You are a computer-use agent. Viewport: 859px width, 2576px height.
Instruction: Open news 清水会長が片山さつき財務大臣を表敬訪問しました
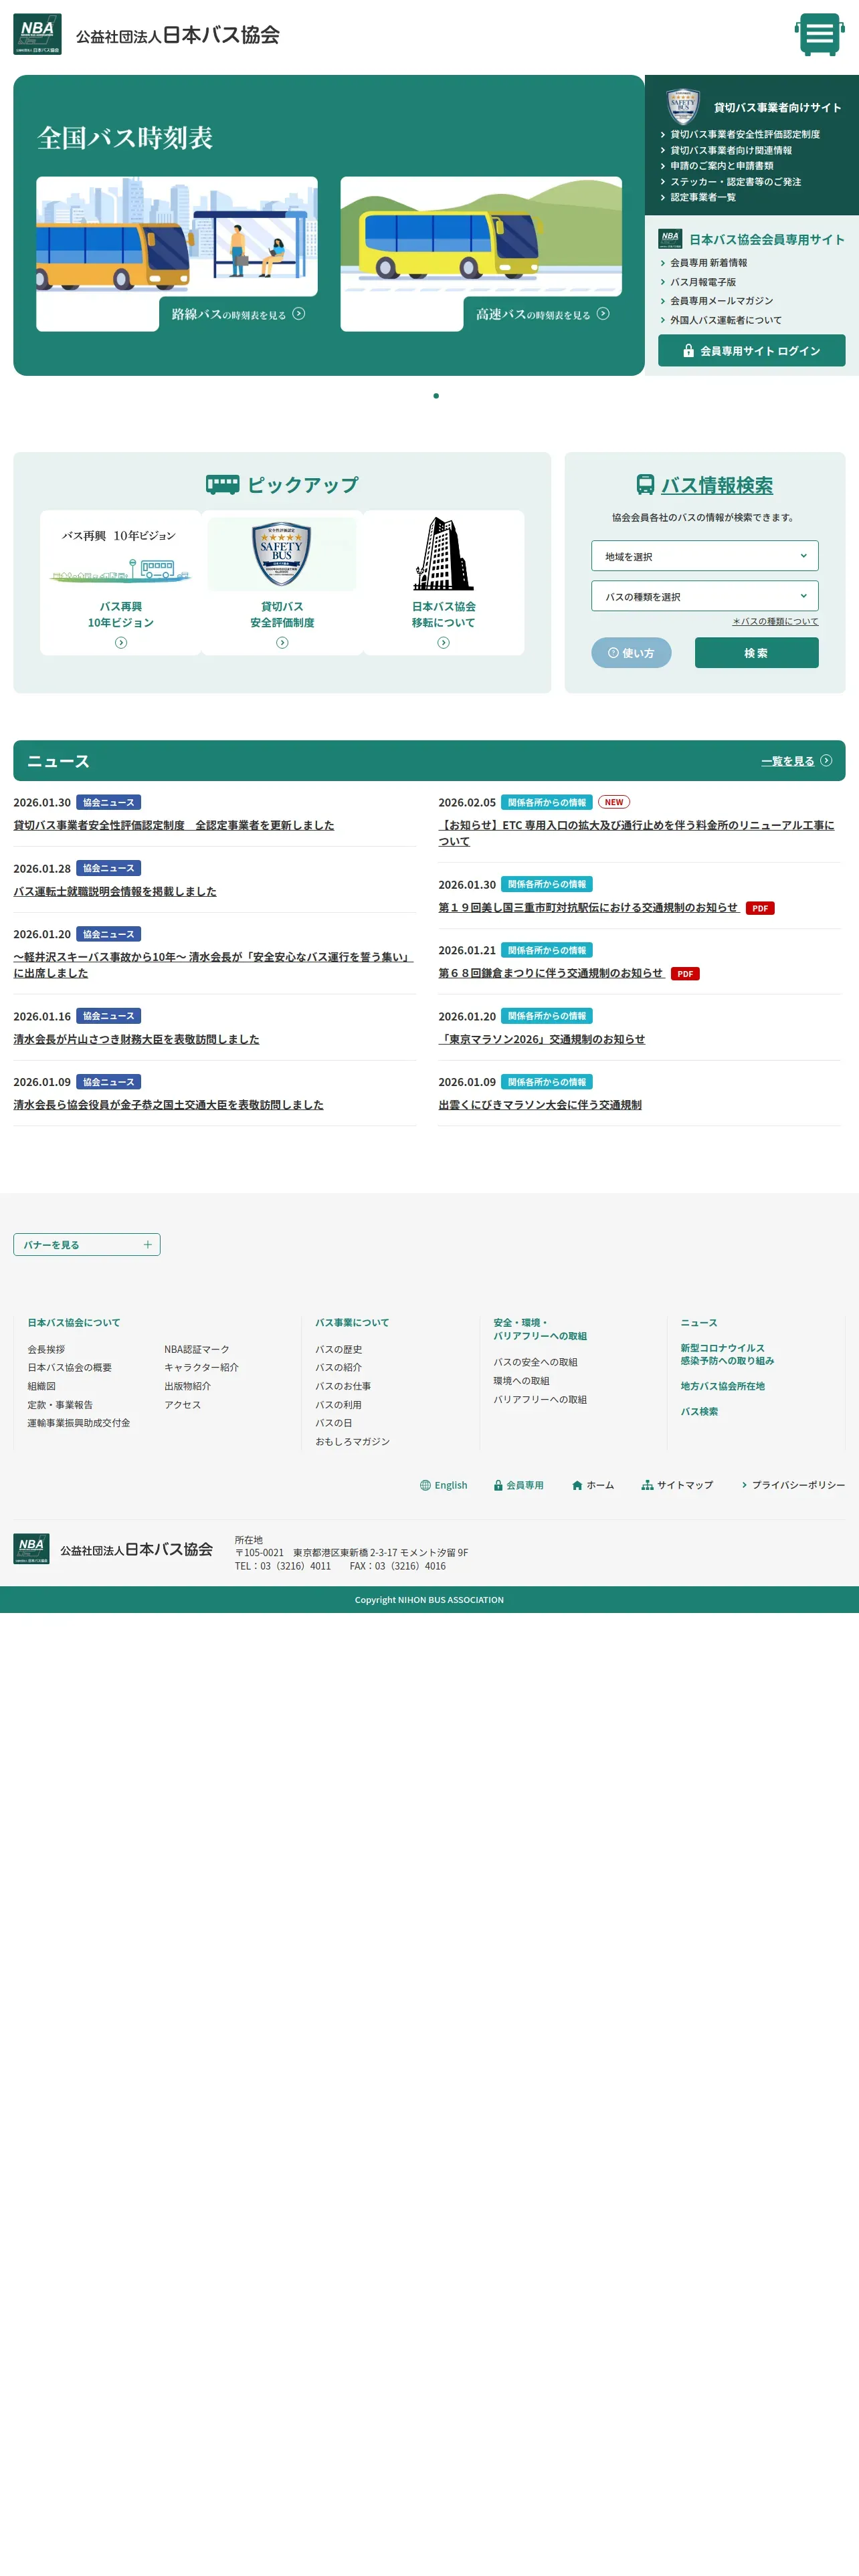click(x=136, y=1039)
